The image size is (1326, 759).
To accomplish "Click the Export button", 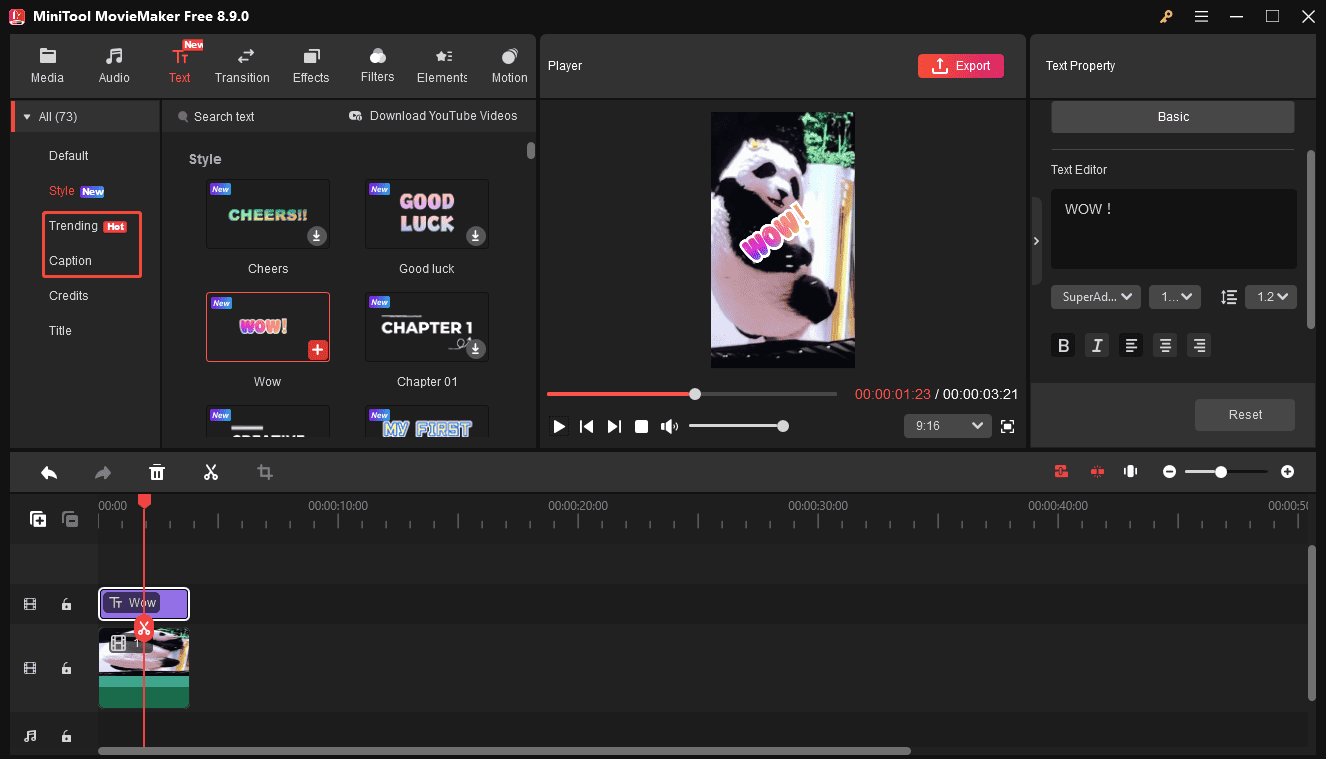I will pyautogui.click(x=960, y=66).
